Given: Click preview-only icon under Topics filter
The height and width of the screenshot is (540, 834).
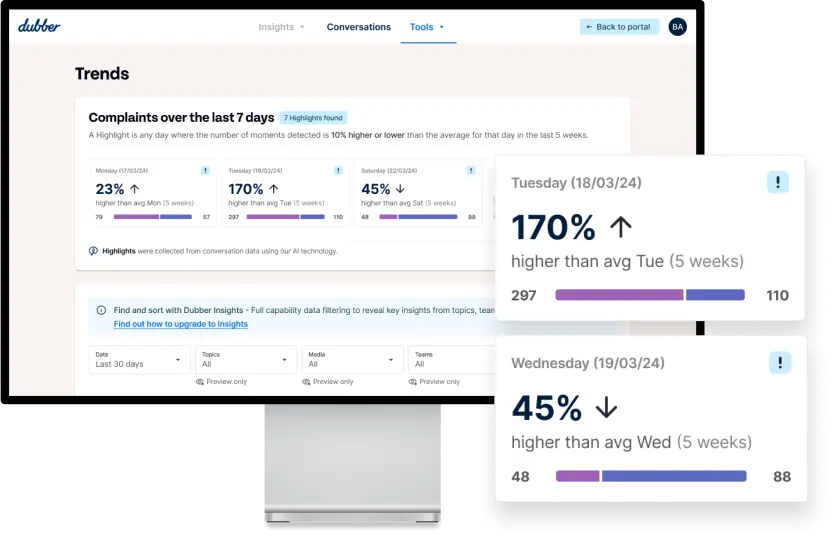Looking at the screenshot, I should 200,382.
